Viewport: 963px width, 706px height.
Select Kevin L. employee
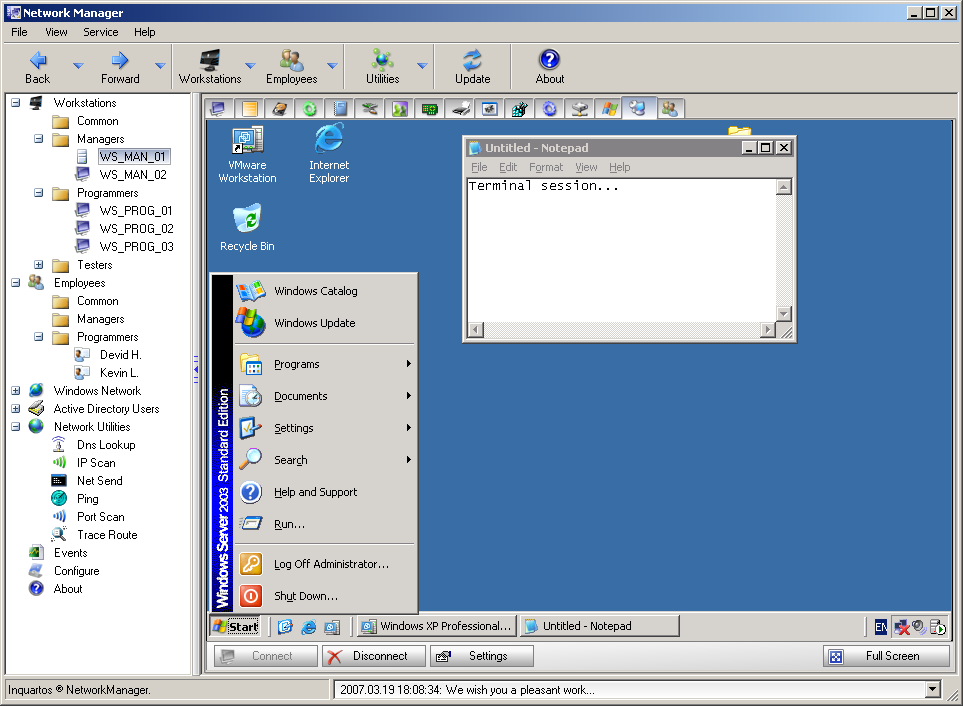[x=119, y=373]
